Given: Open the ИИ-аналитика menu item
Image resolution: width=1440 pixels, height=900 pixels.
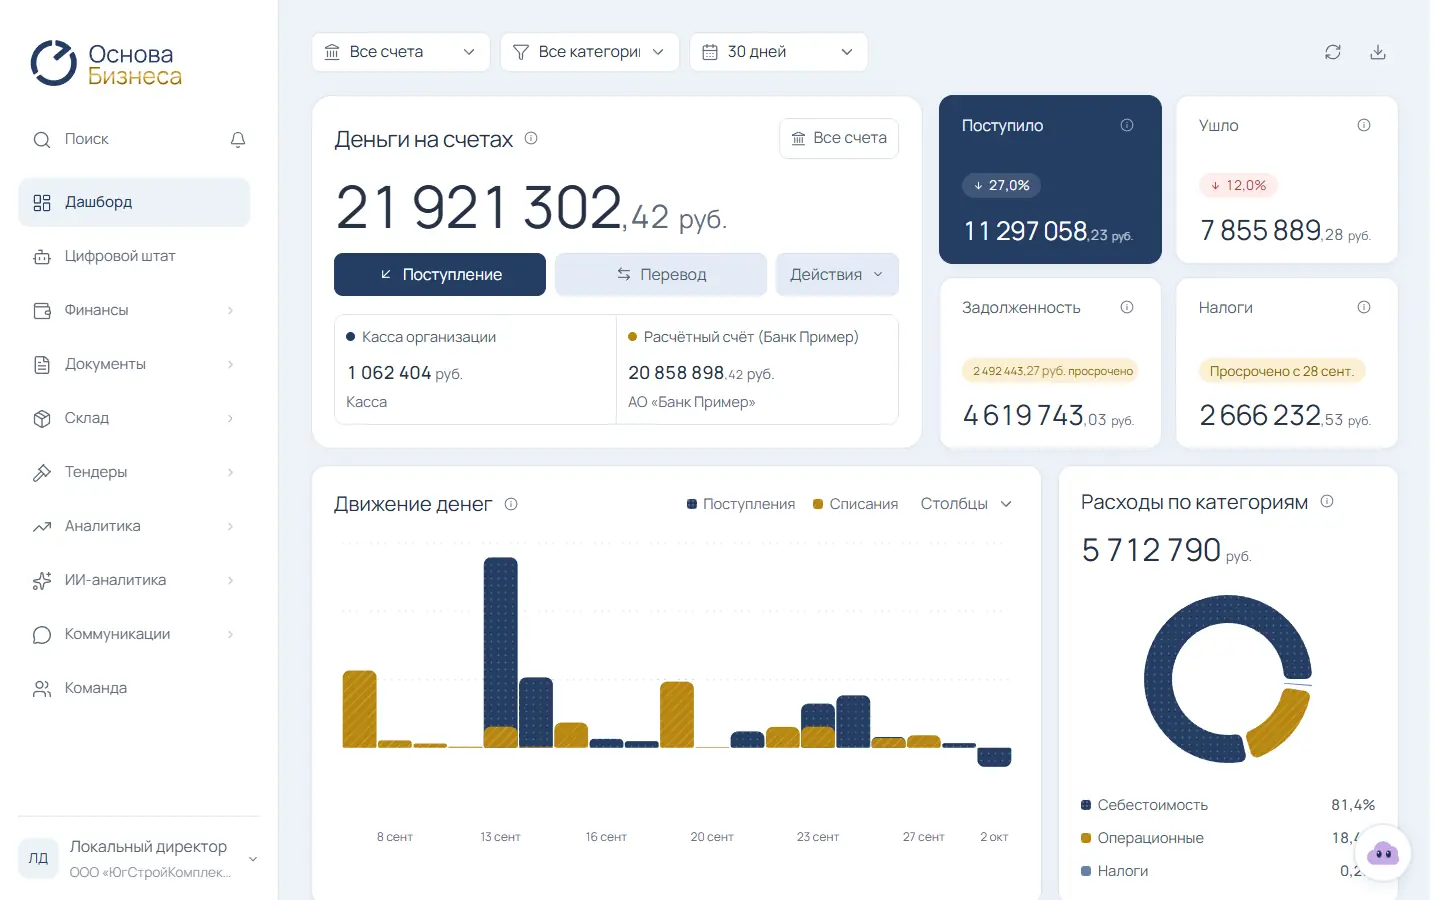Looking at the screenshot, I should coord(134,580).
